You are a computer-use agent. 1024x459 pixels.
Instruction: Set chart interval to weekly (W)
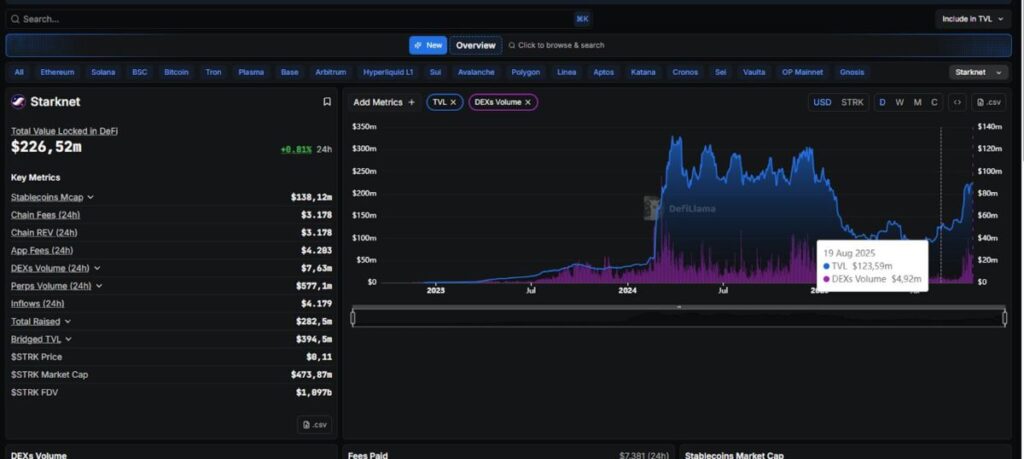[899, 102]
